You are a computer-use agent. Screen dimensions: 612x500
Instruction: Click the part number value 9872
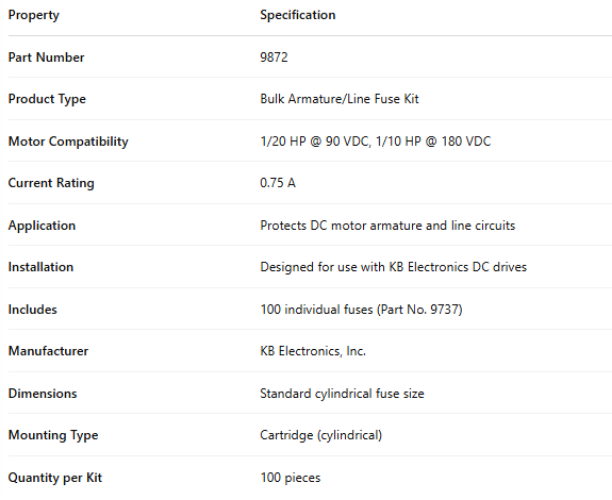(274, 57)
